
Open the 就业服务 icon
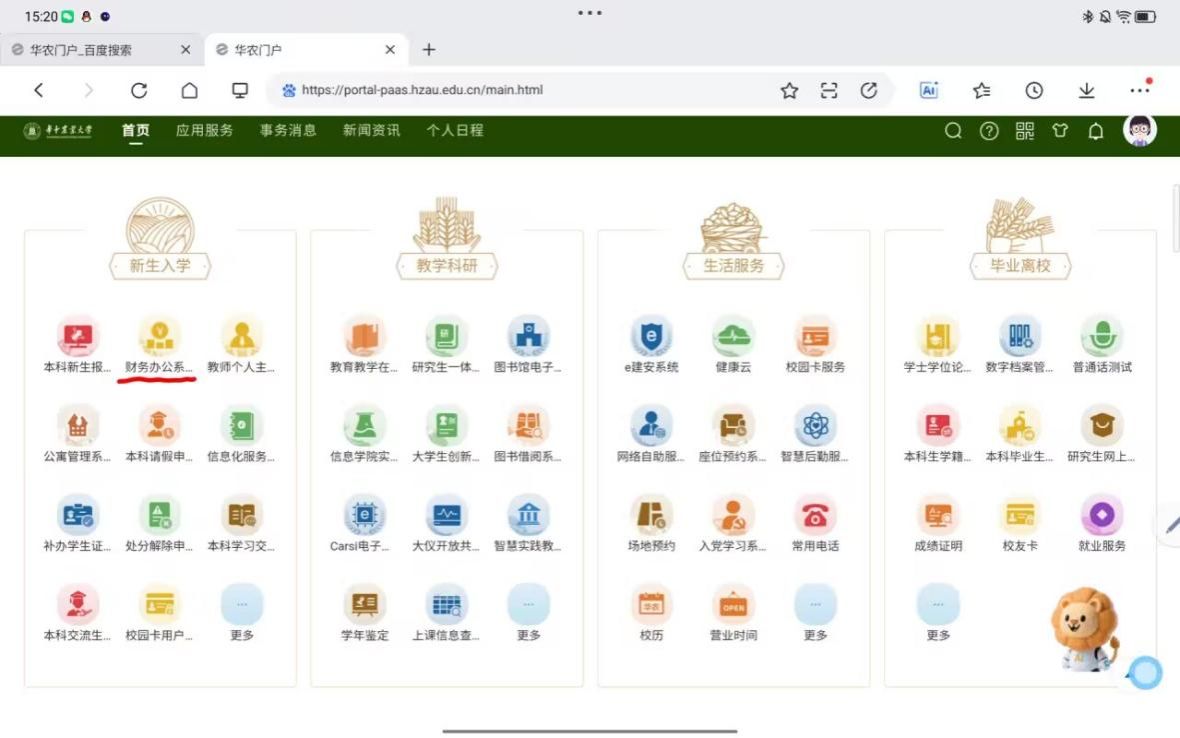coord(1102,516)
